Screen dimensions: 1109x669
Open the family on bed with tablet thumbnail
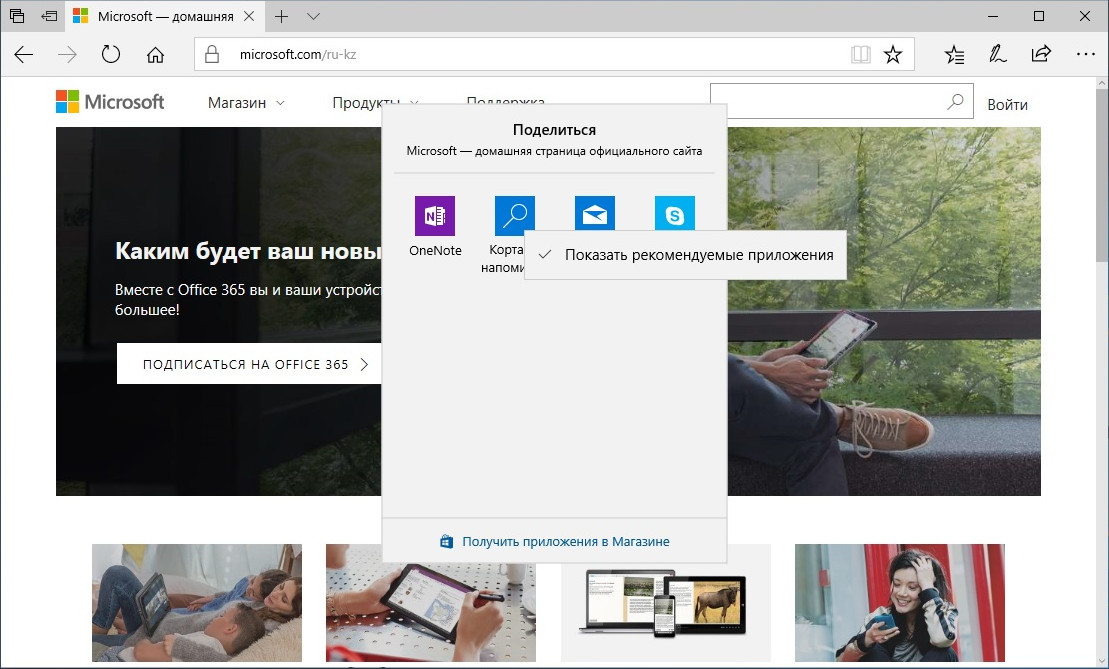pos(197,603)
